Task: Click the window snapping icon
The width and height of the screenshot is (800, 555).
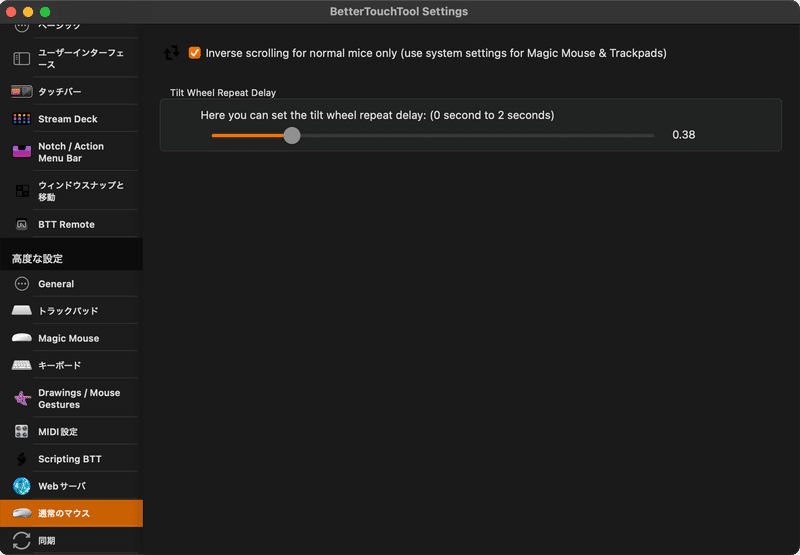Action: [x=22, y=191]
